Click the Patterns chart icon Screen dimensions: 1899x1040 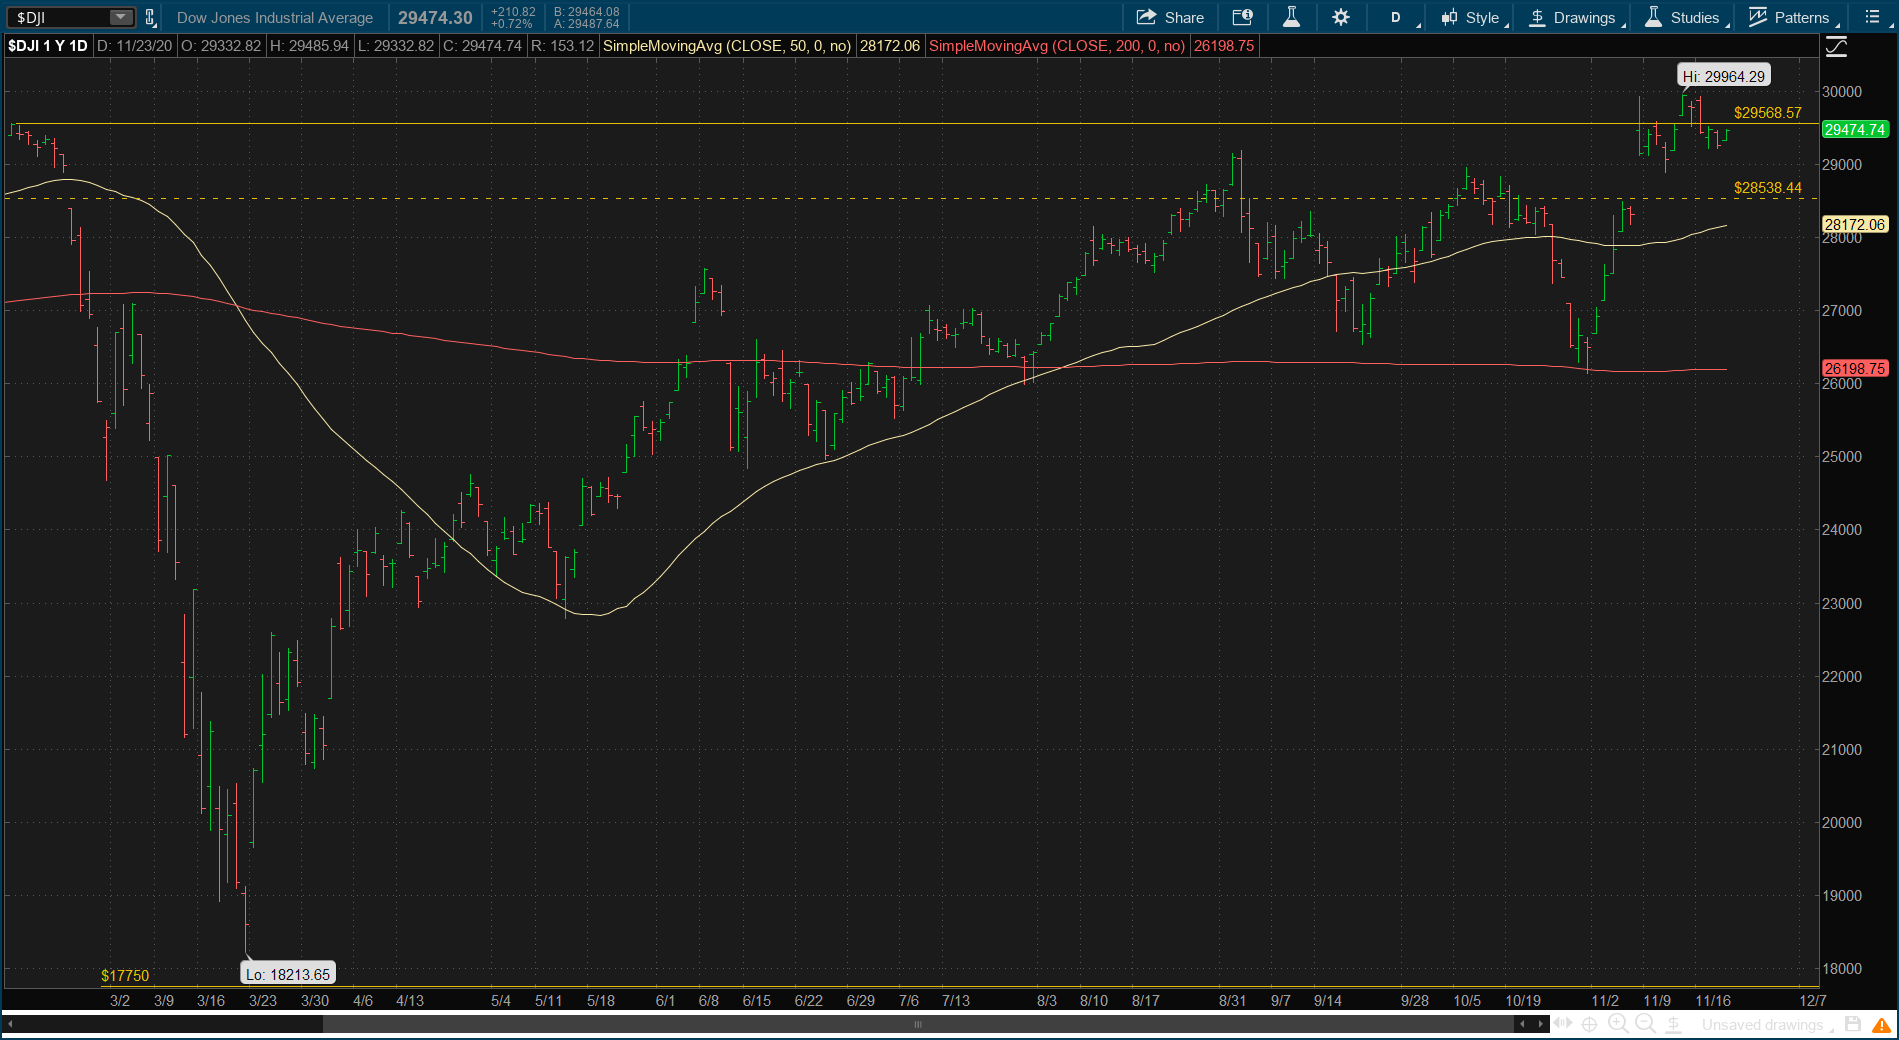click(1758, 17)
